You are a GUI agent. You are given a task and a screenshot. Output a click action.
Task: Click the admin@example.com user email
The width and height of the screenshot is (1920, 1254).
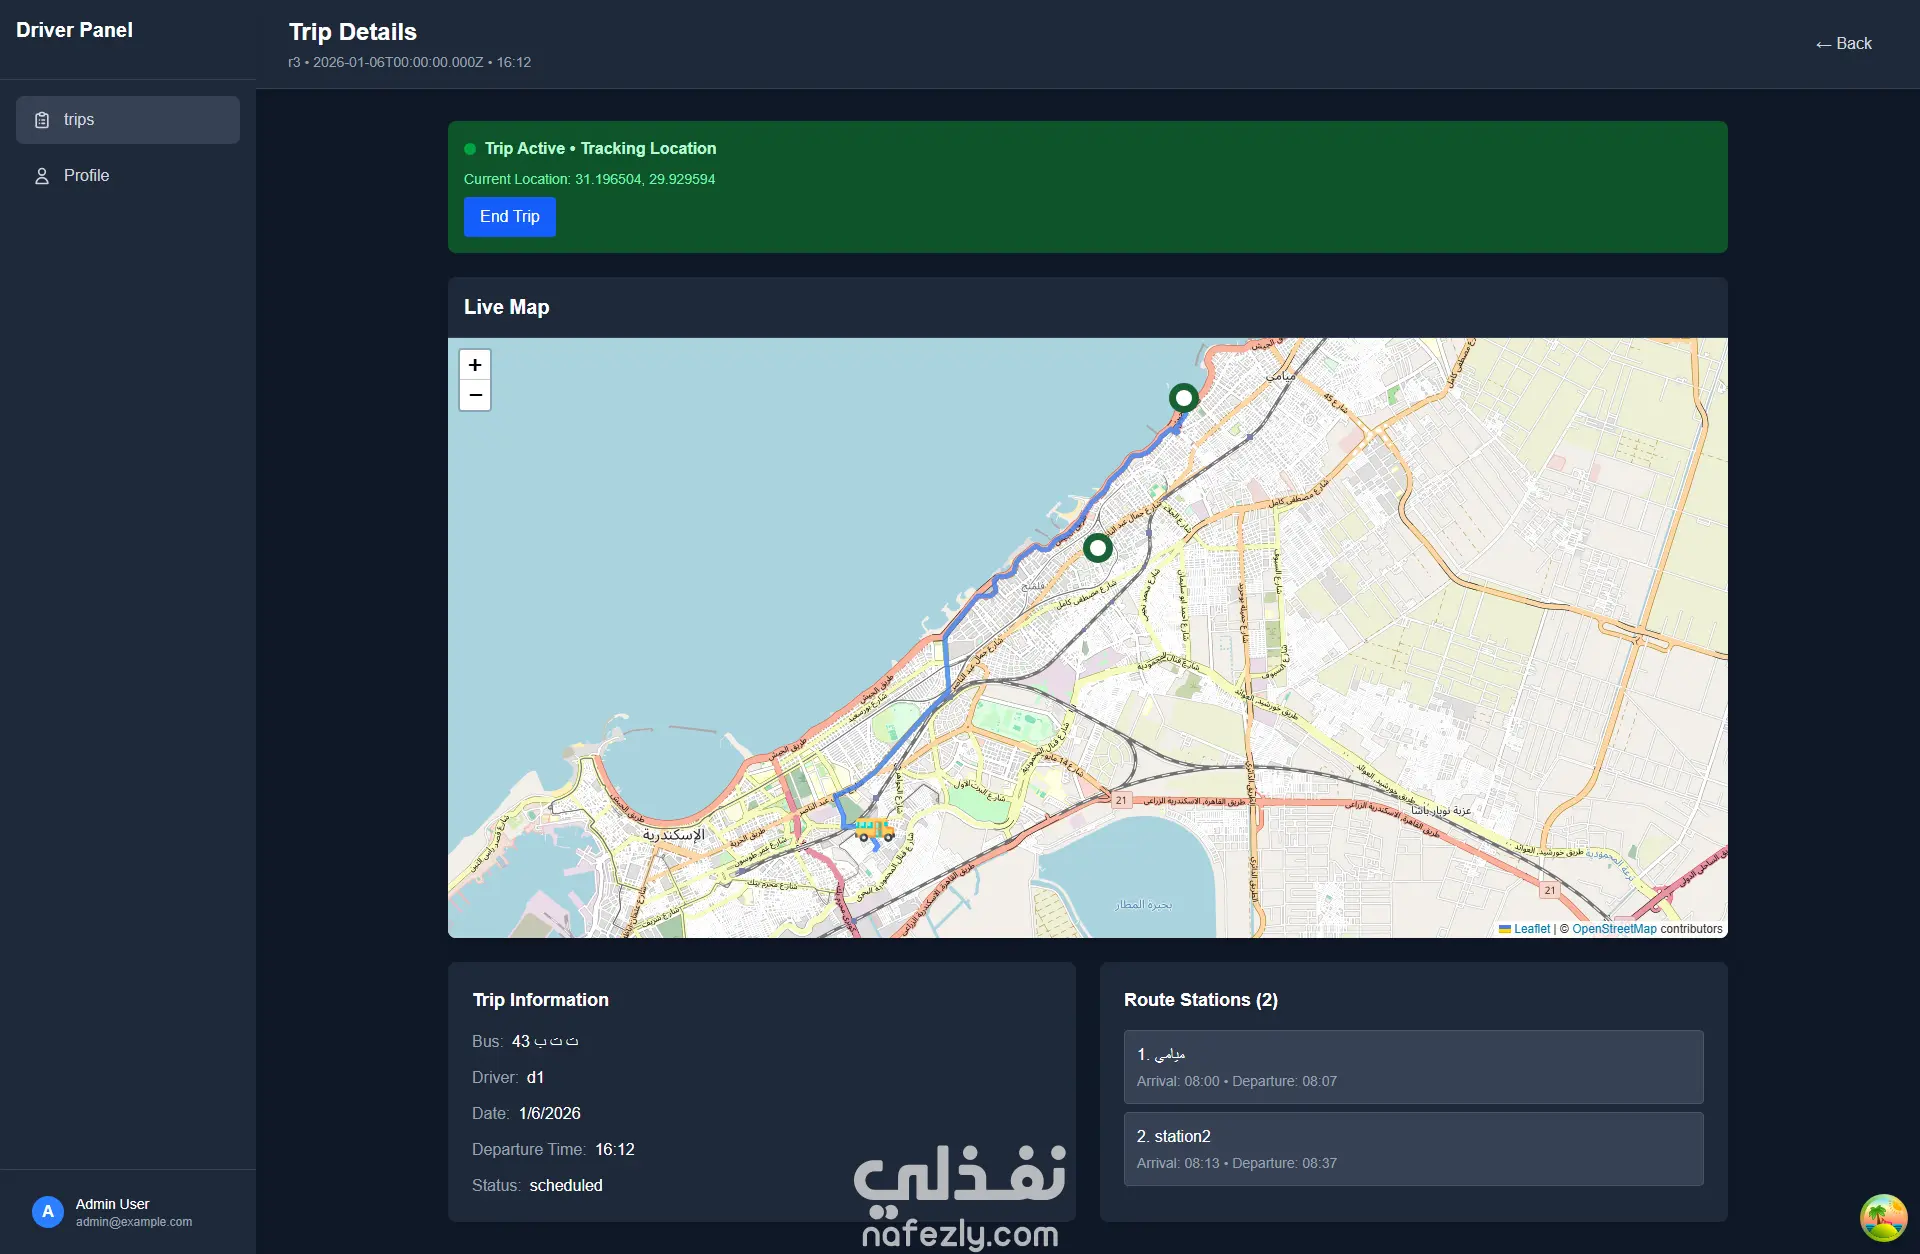point(134,1222)
